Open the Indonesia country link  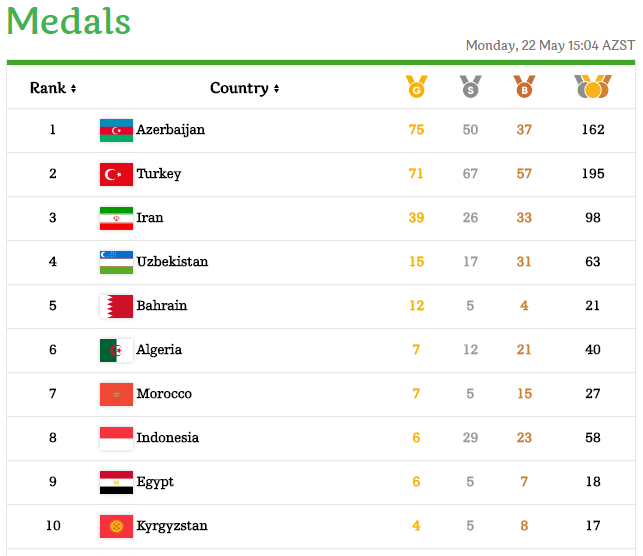(167, 438)
